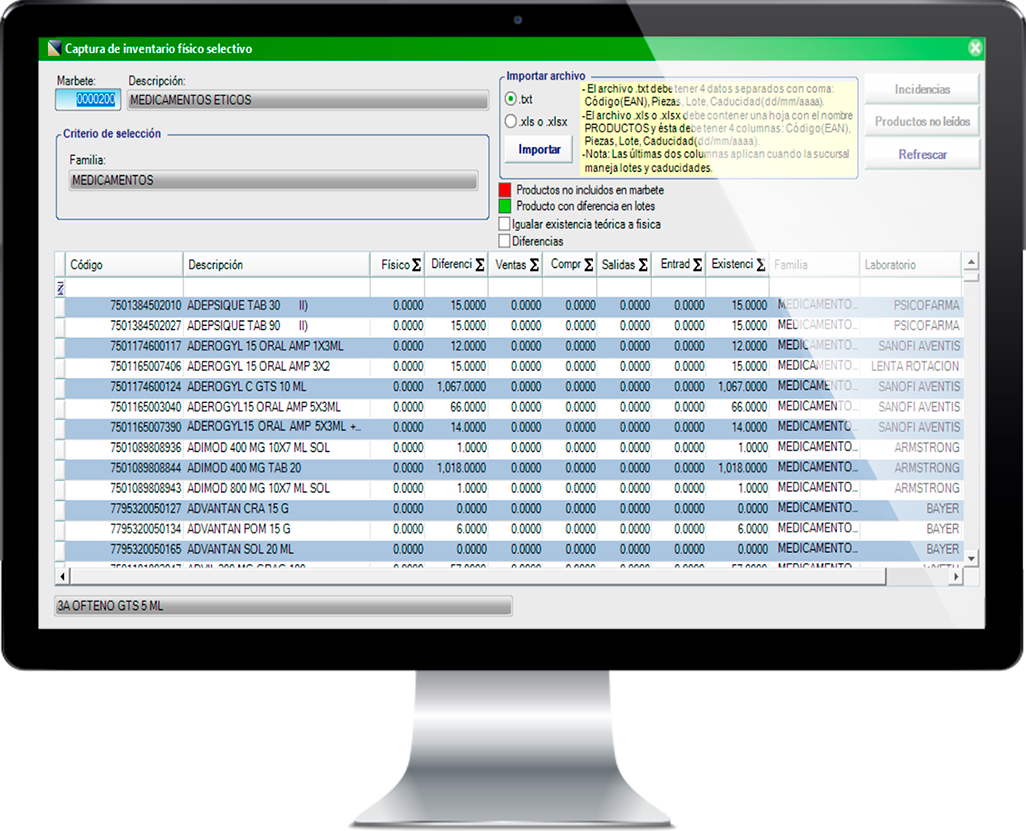The height and width of the screenshot is (831, 1026).
Task: Click the red Productos no incluidos swatch
Action: 505,190
